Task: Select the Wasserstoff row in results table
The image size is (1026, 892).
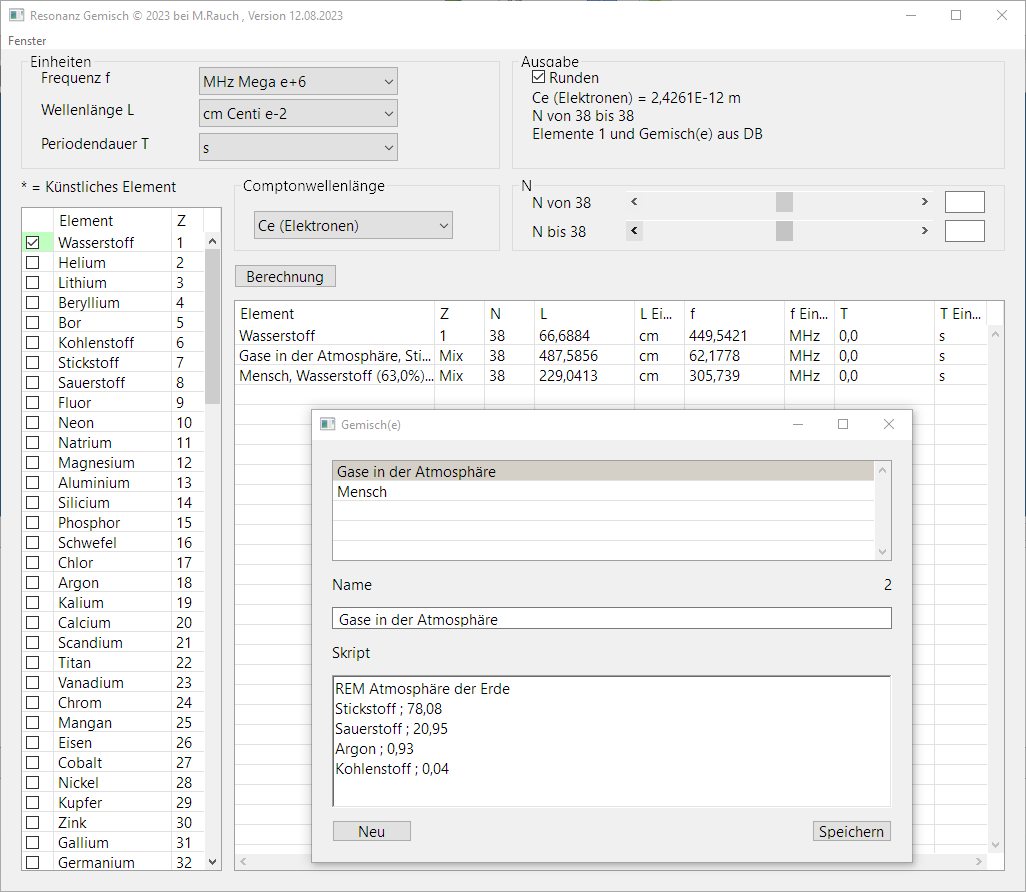Action: (611, 336)
